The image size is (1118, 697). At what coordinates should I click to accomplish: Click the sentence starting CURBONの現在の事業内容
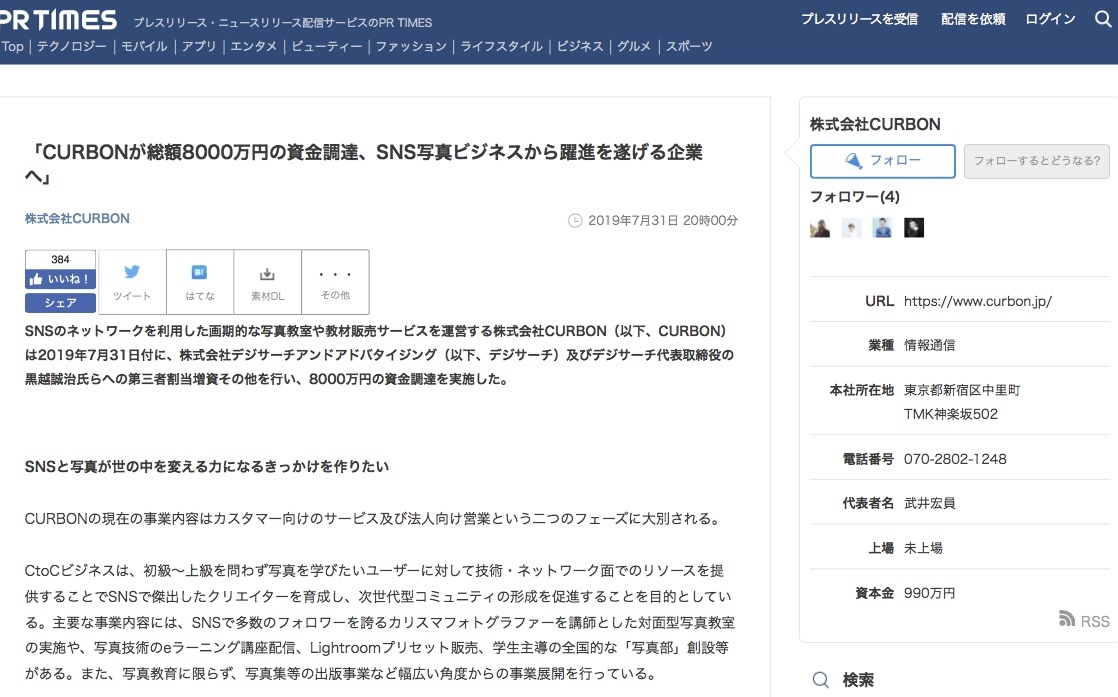point(374,519)
